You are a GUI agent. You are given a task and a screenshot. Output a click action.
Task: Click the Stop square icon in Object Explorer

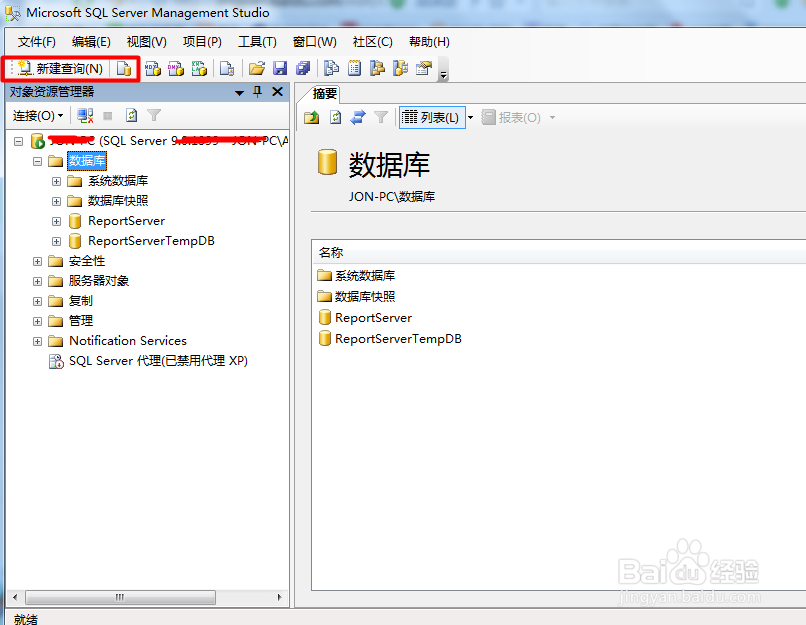107,116
